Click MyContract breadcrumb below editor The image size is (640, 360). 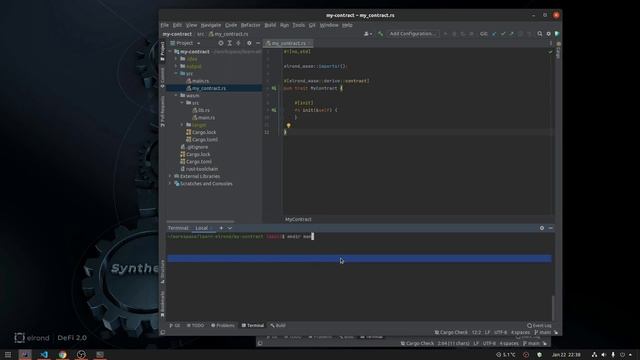click(298, 219)
